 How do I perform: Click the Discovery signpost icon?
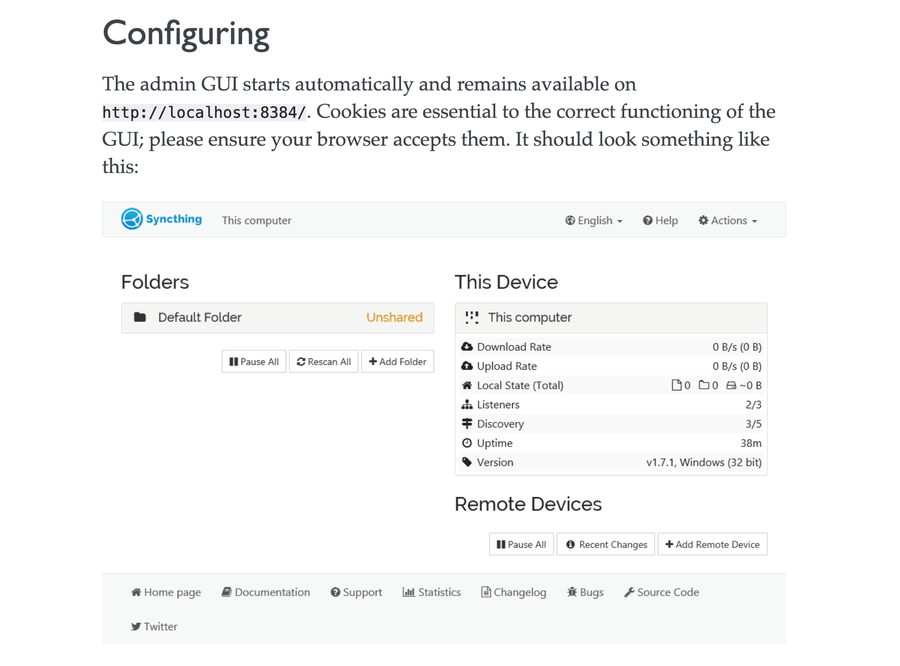tap(467, 424)
